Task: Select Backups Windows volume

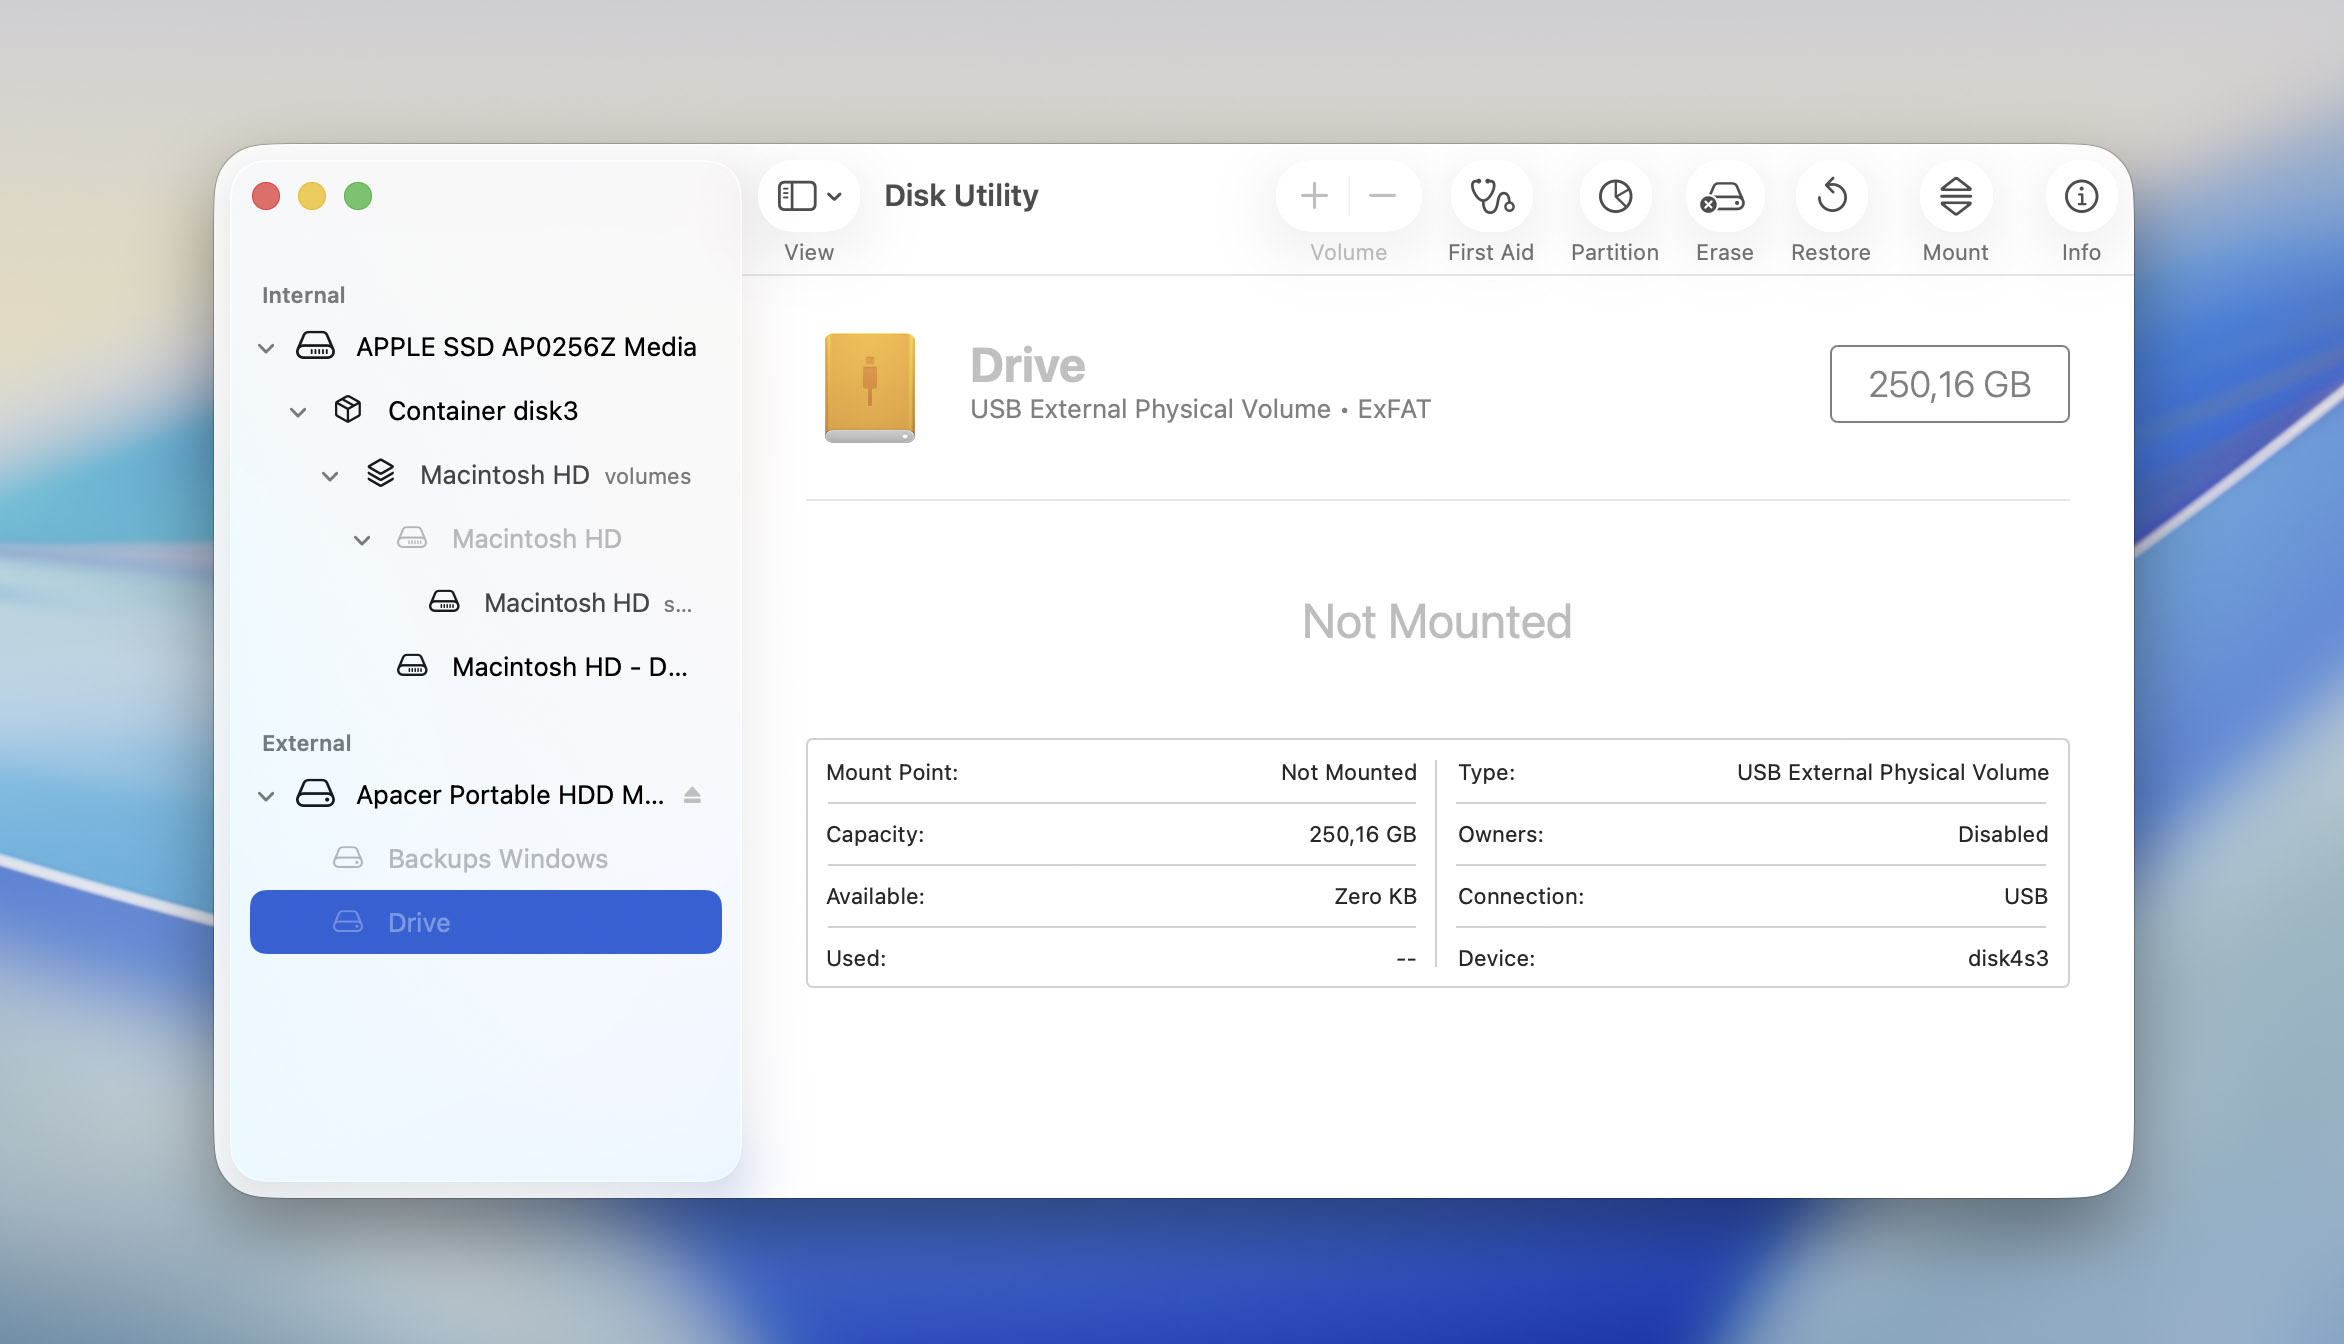Action: (486, 859)
